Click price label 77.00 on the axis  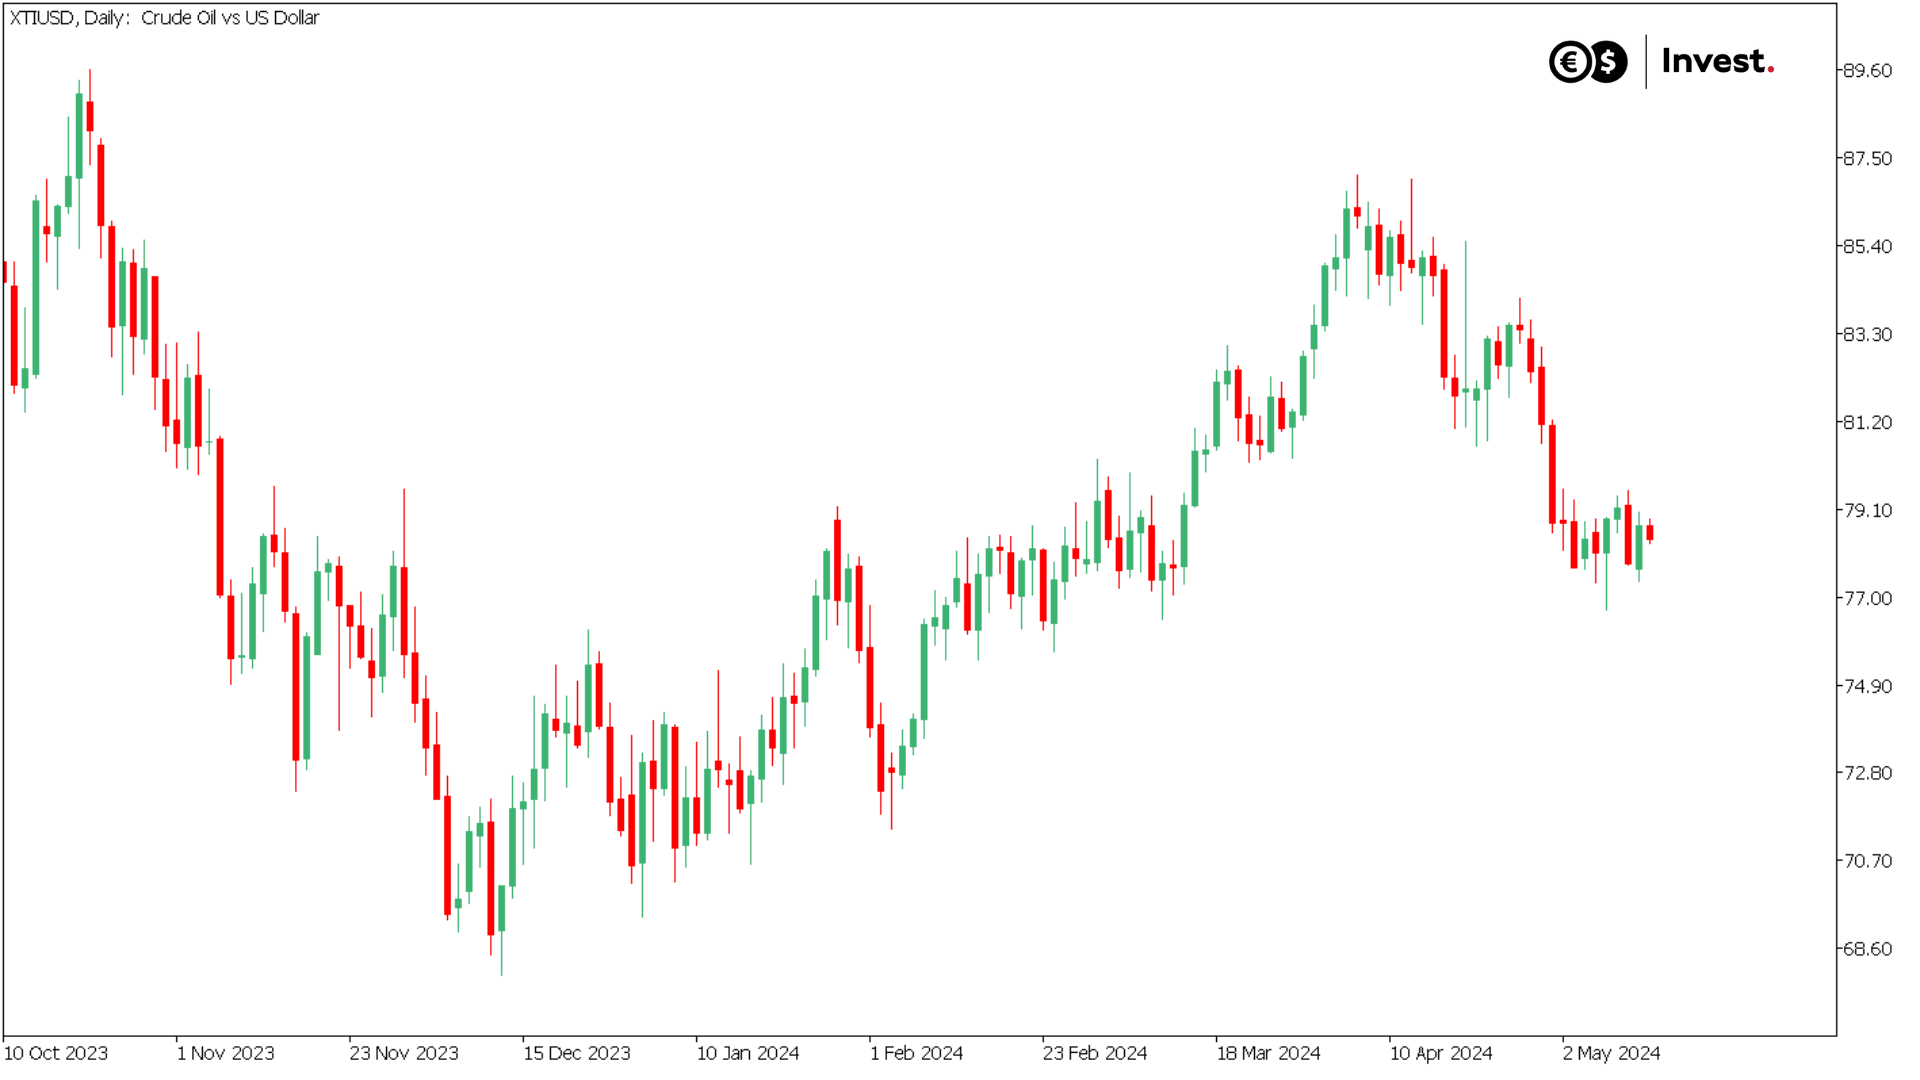coord(1867,599)
